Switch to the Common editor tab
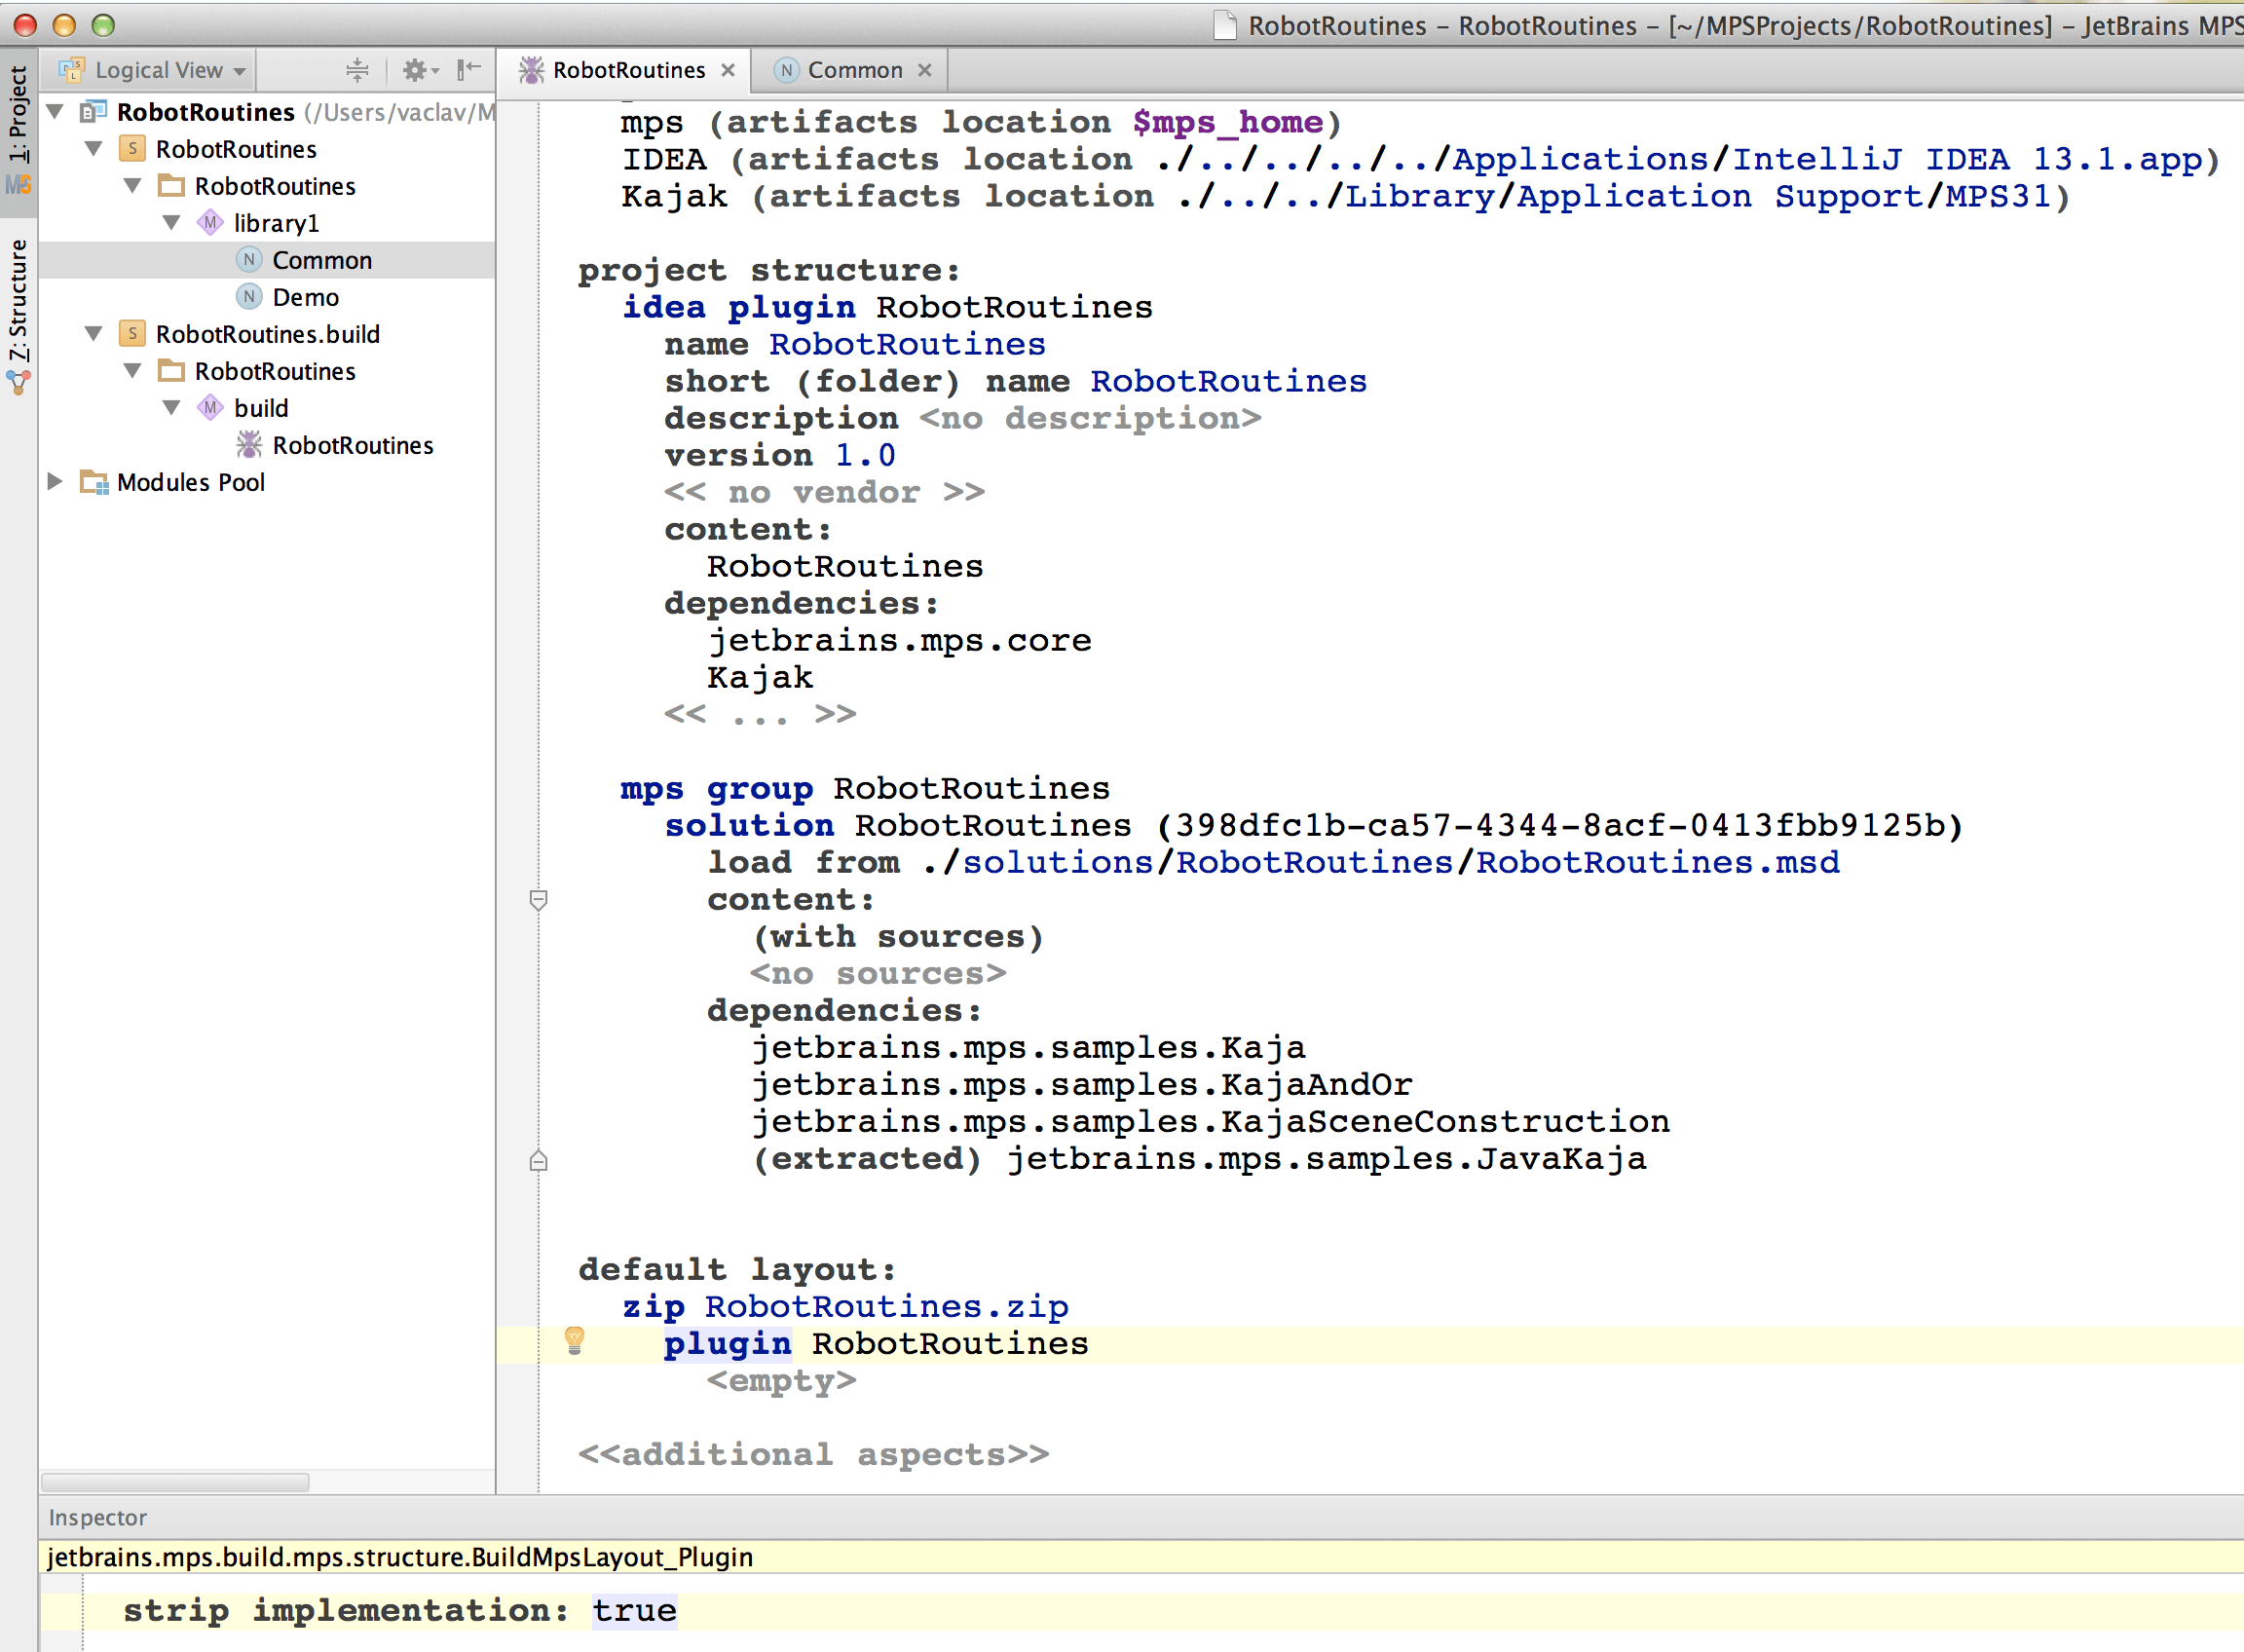This screenshot has height=1652, width=2244. [x=853, y=70]
